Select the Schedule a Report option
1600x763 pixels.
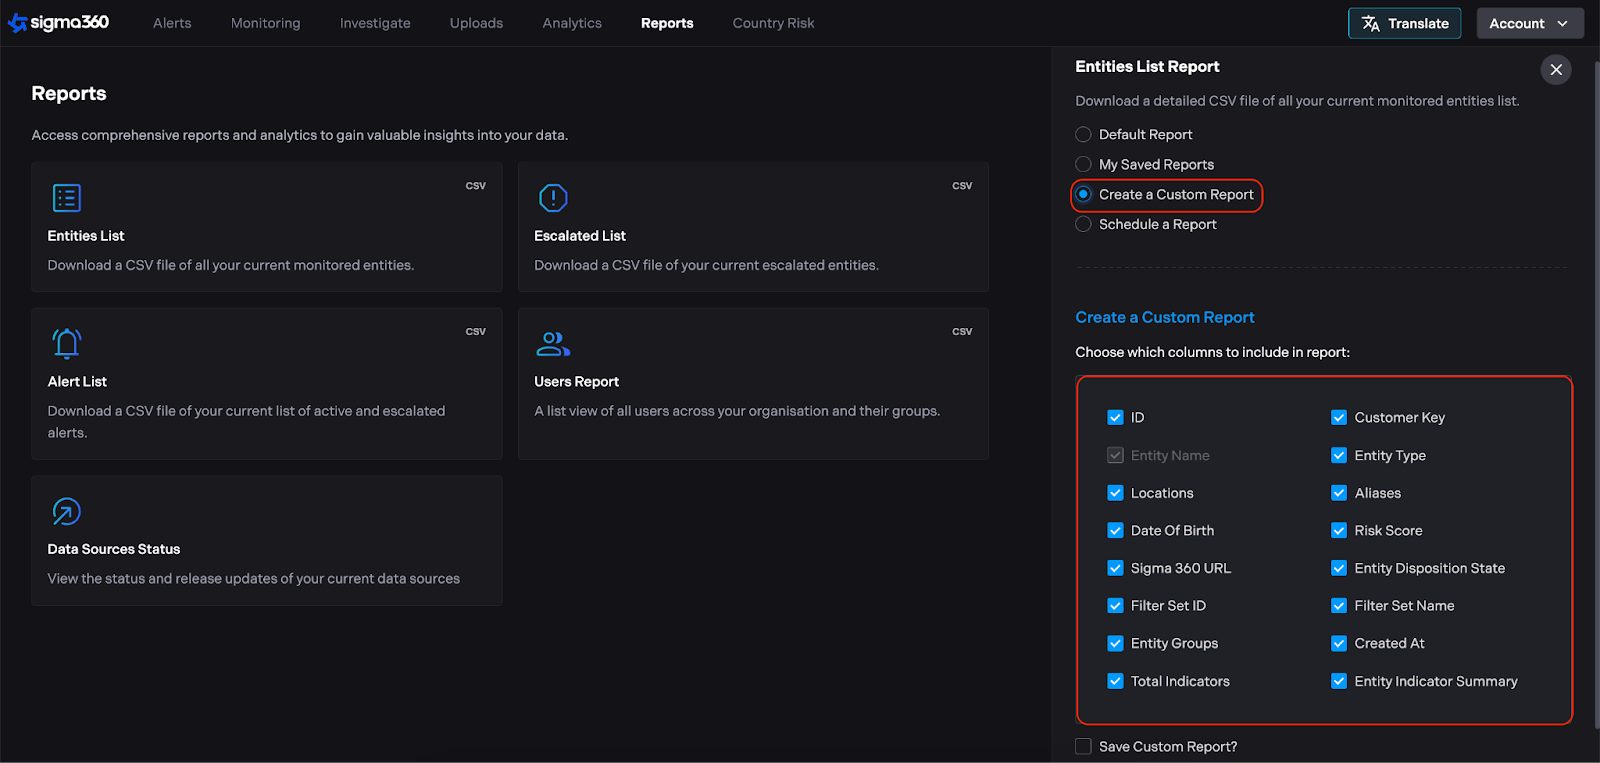pyautogui.click(x=1083, y=225)
